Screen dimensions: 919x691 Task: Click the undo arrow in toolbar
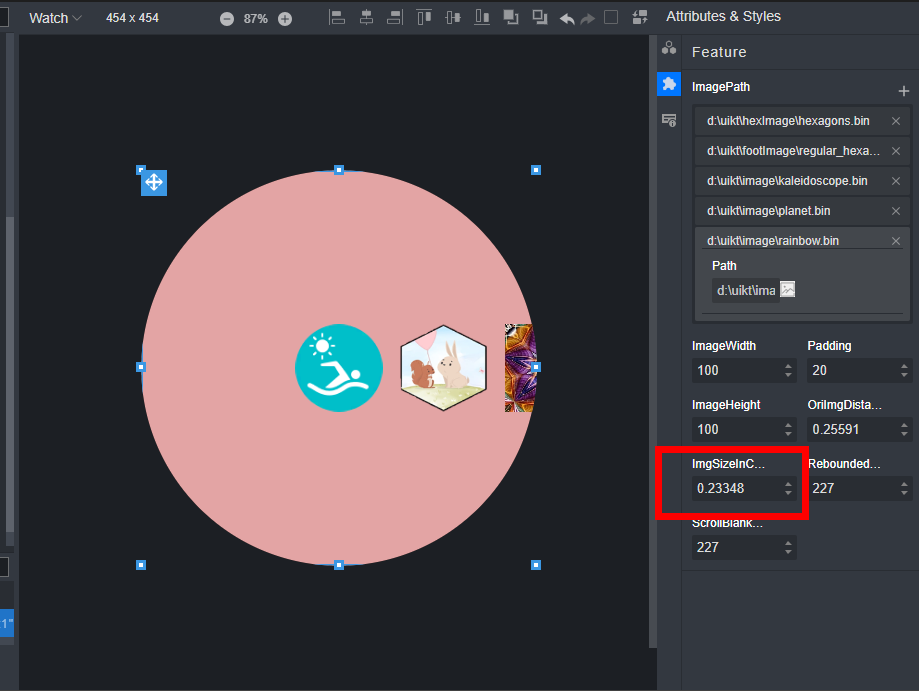point(567,18)
